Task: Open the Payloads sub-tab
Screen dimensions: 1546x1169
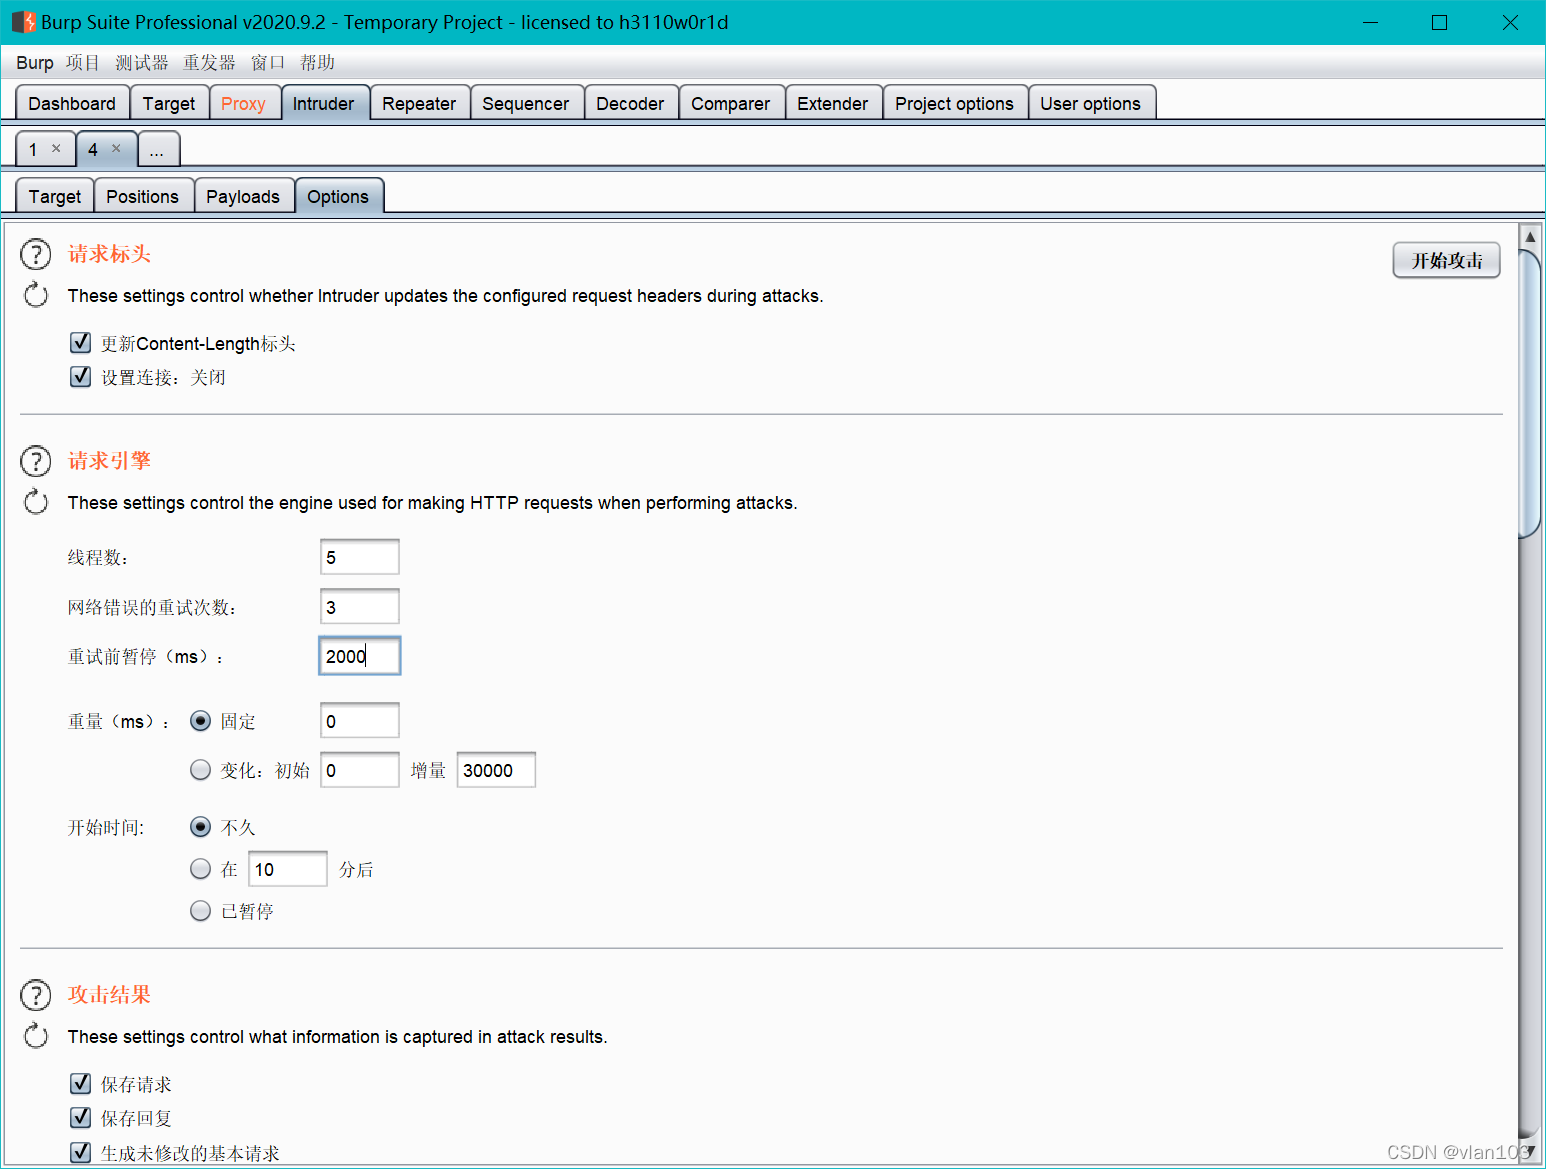Action: pyautogui.click(x=243, y=196)
